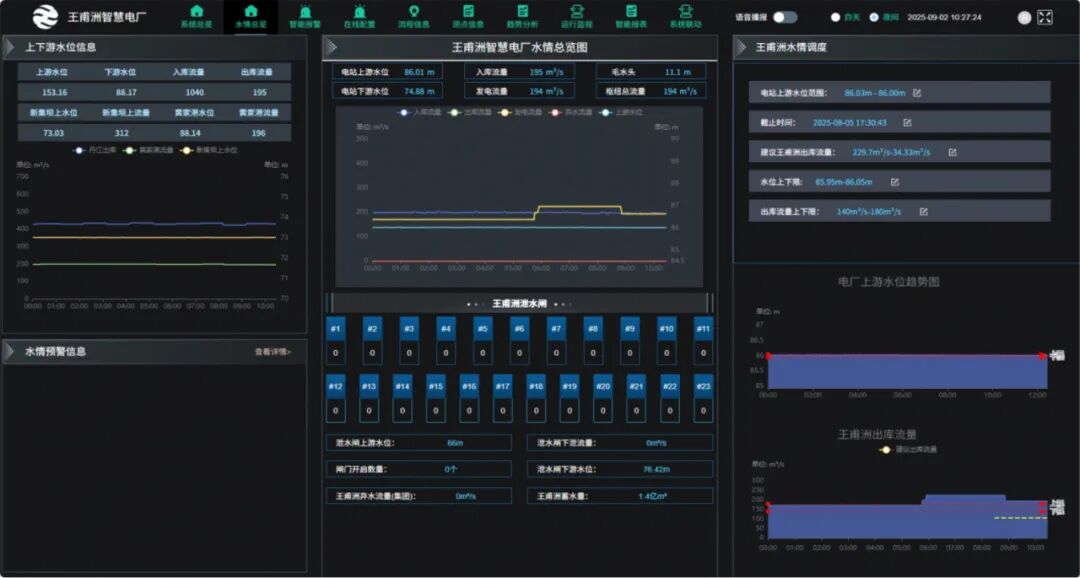Click the edit icon beside 水位上下限
This screenshot has width=1080, height=578.
tap(895, 182)
